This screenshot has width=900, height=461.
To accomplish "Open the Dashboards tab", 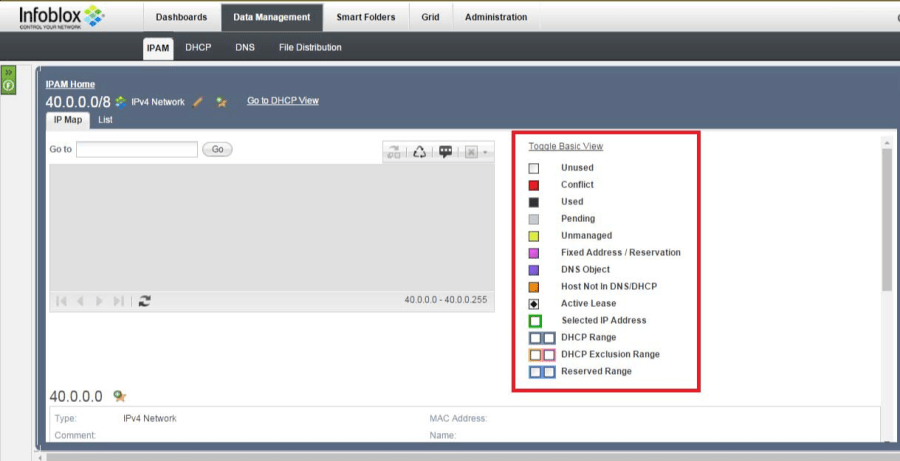I will coord(181,17).
